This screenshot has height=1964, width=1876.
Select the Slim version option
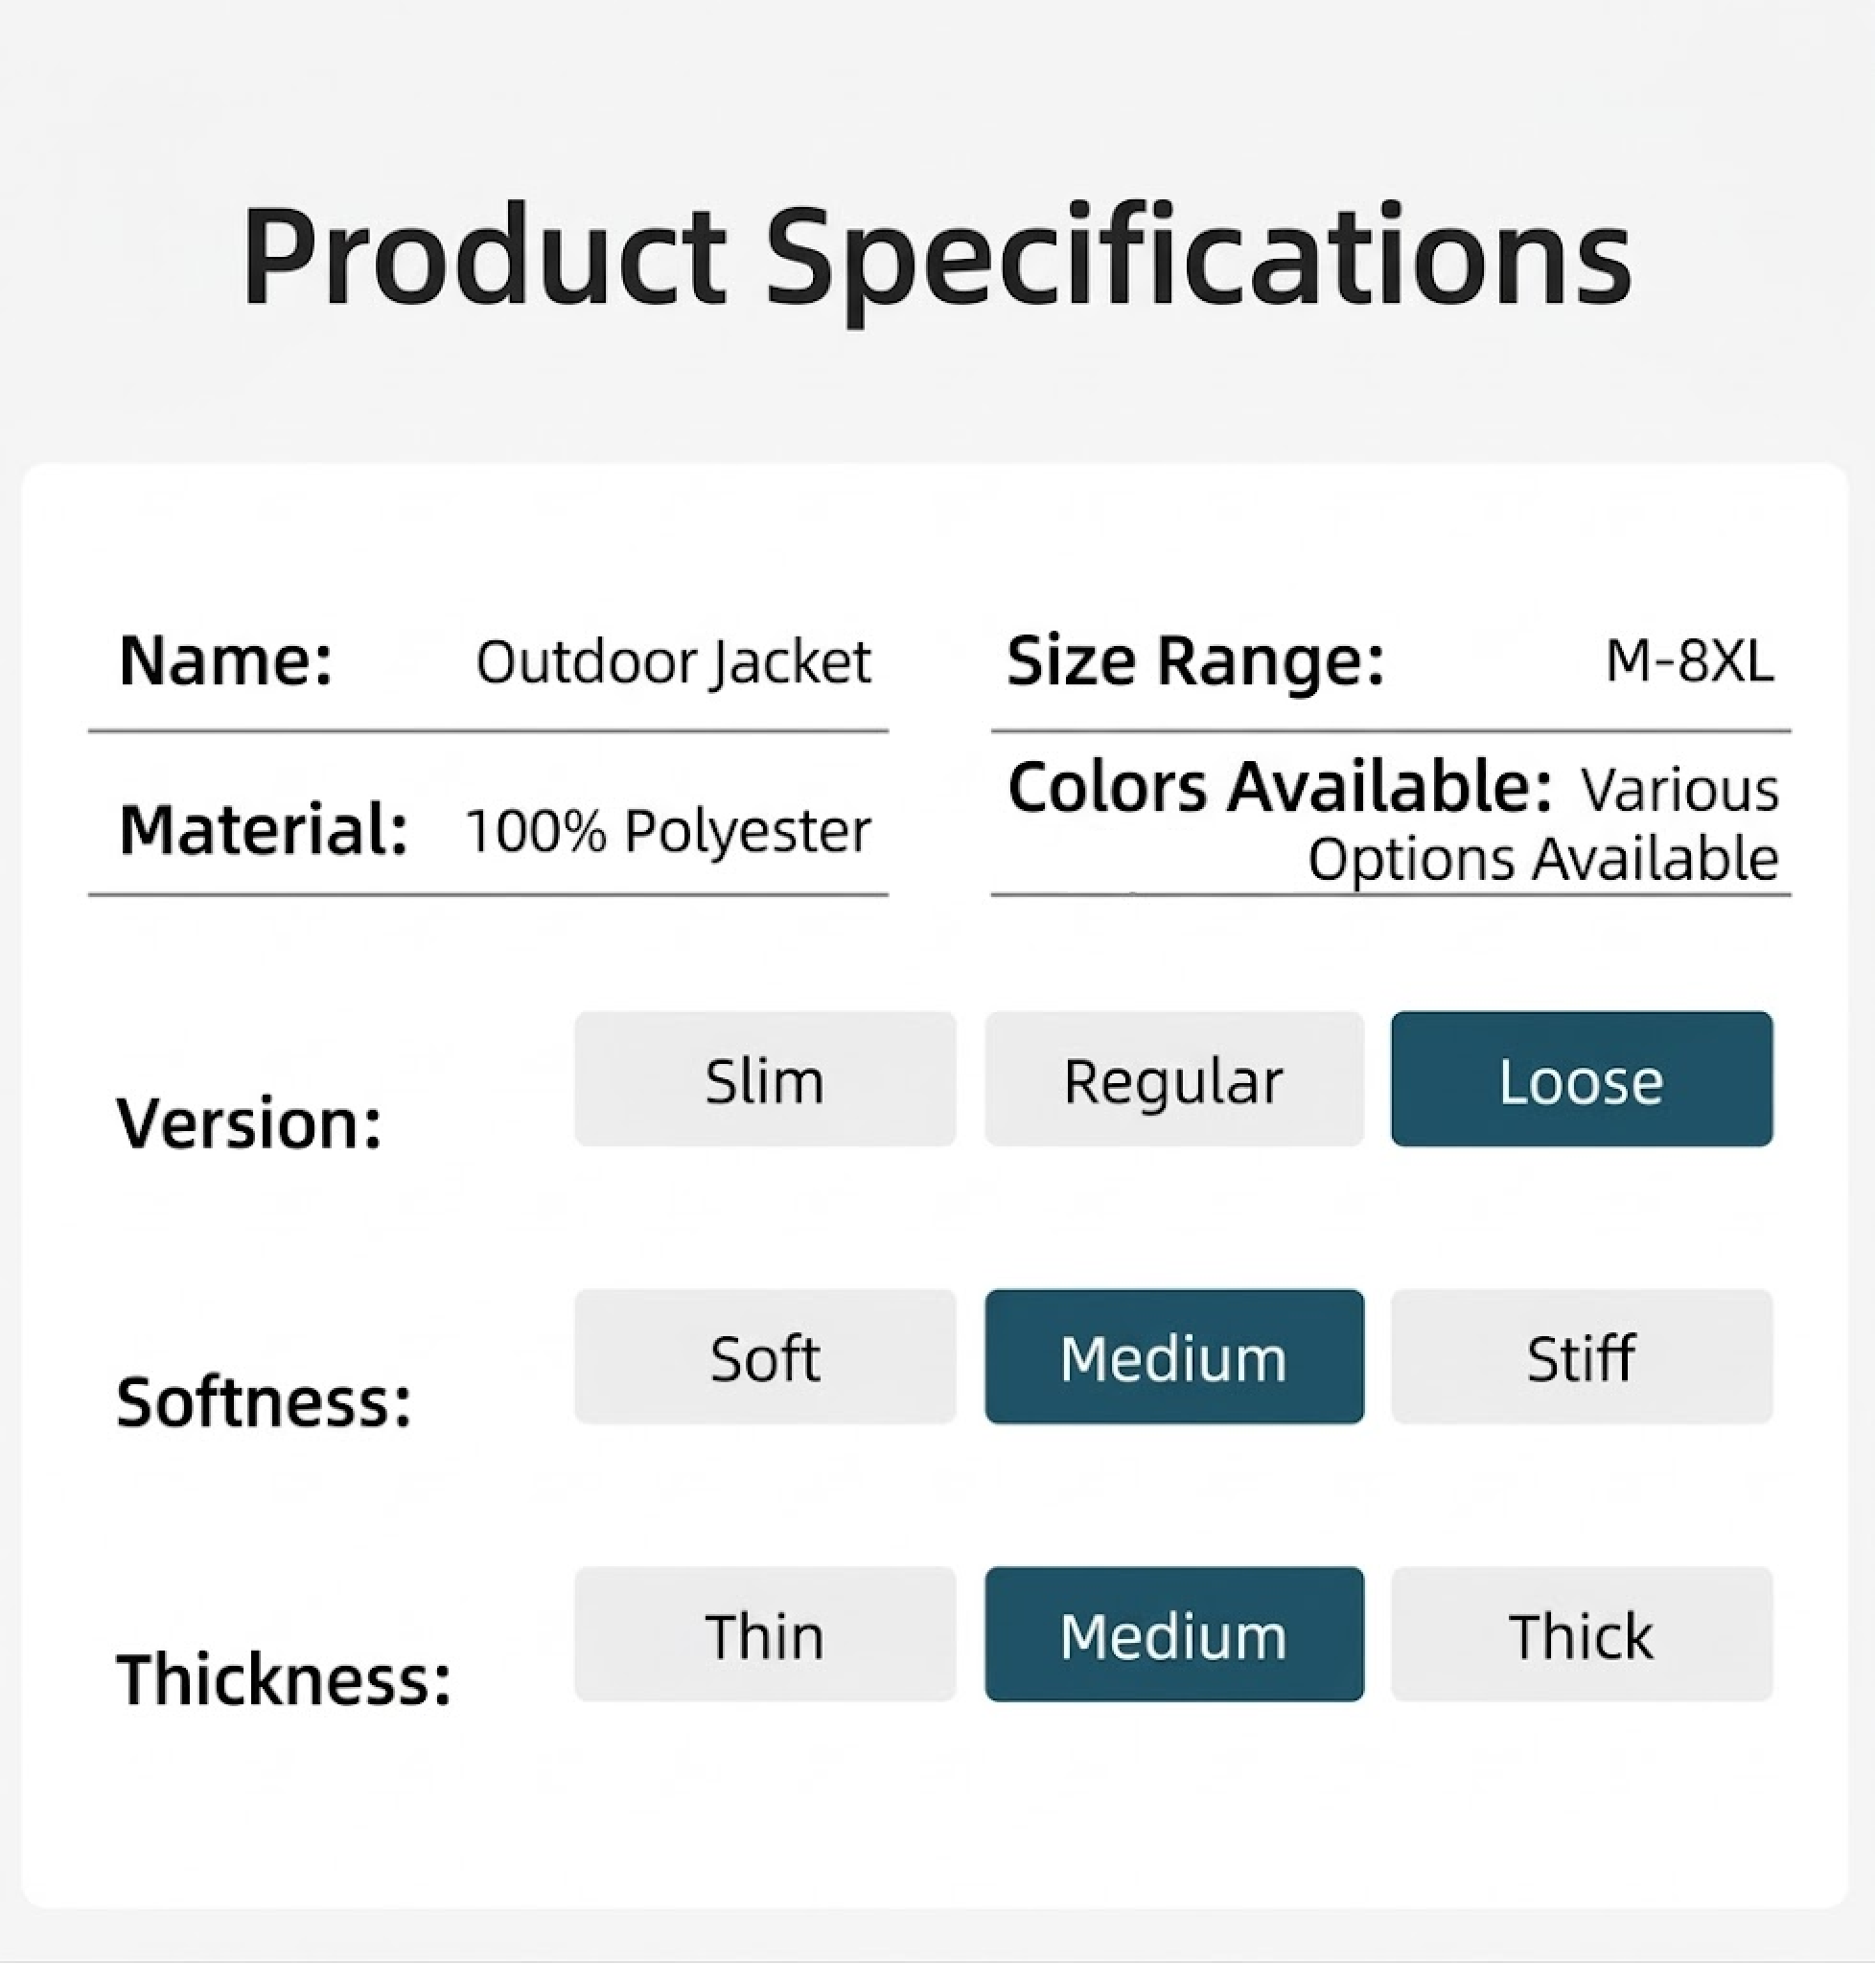click(765, 1079)
